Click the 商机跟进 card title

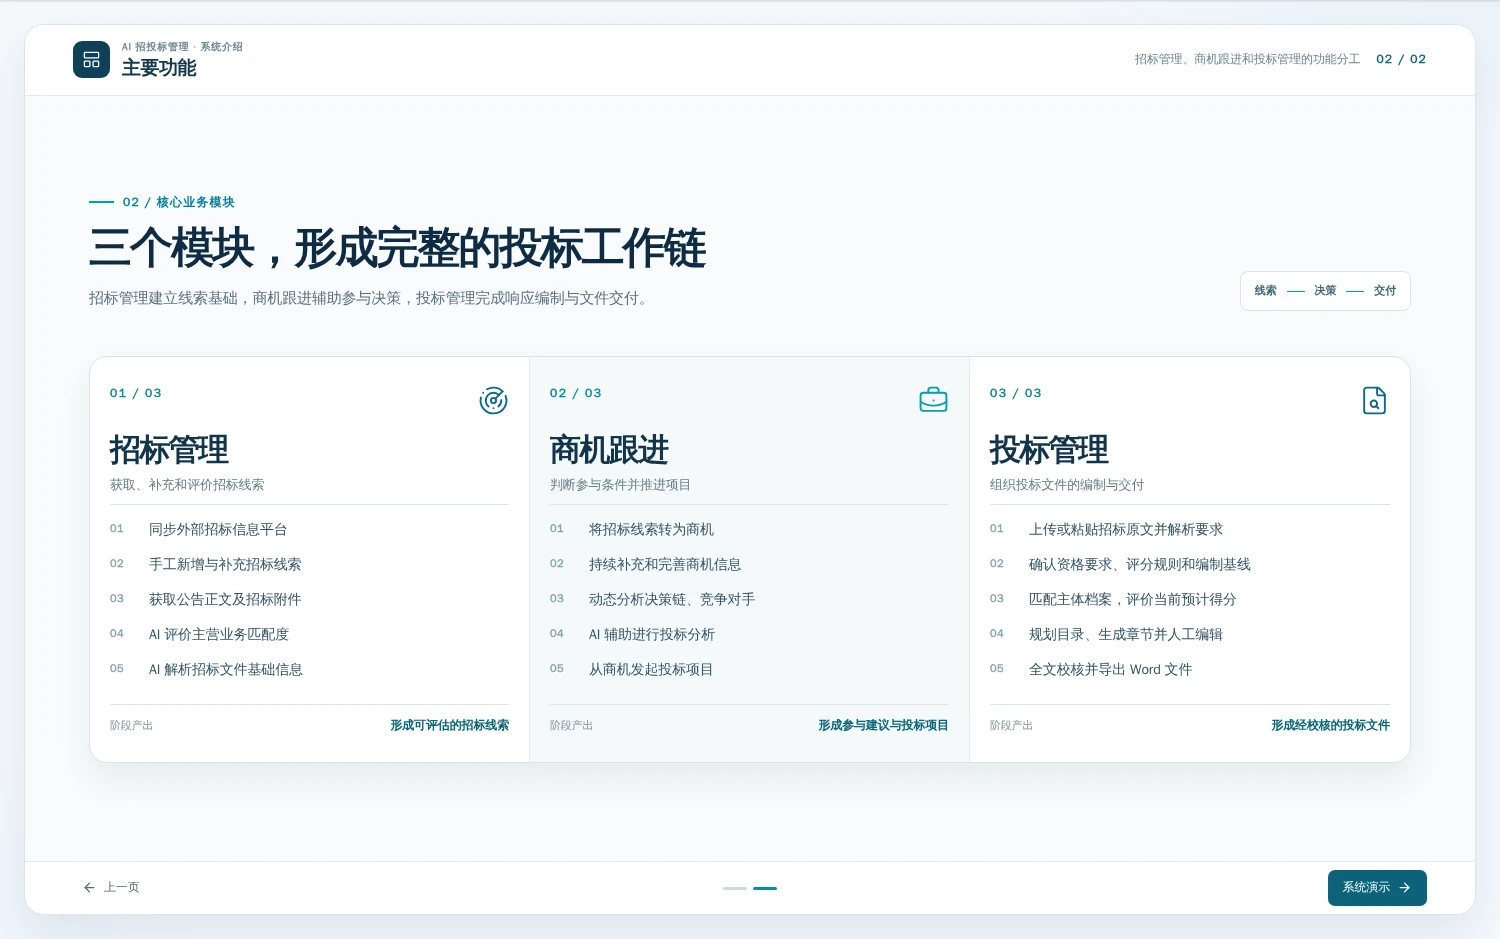tap(609, 450)
